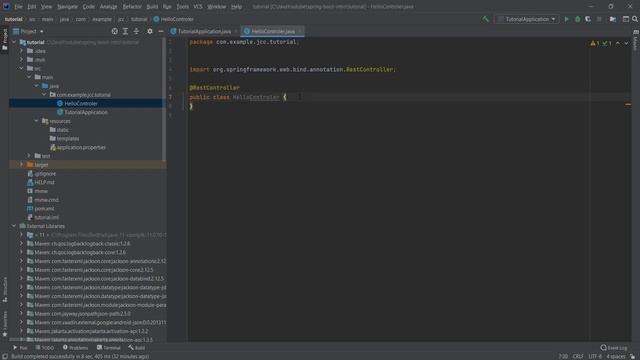This screenshot has height=360, width=640.
Task: Close the HelloController.java tab
Action: [300, 31]
